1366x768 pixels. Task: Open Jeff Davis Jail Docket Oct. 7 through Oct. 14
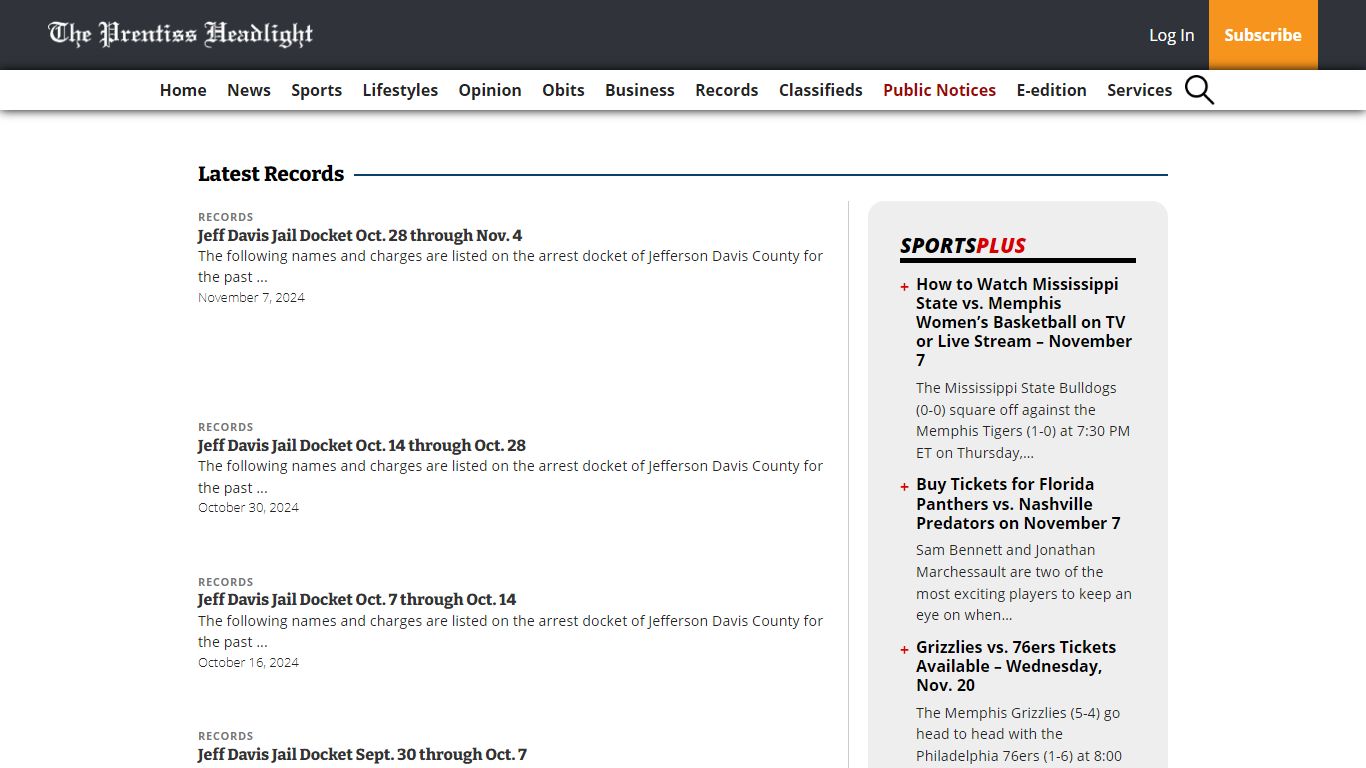tap(357, 600)
